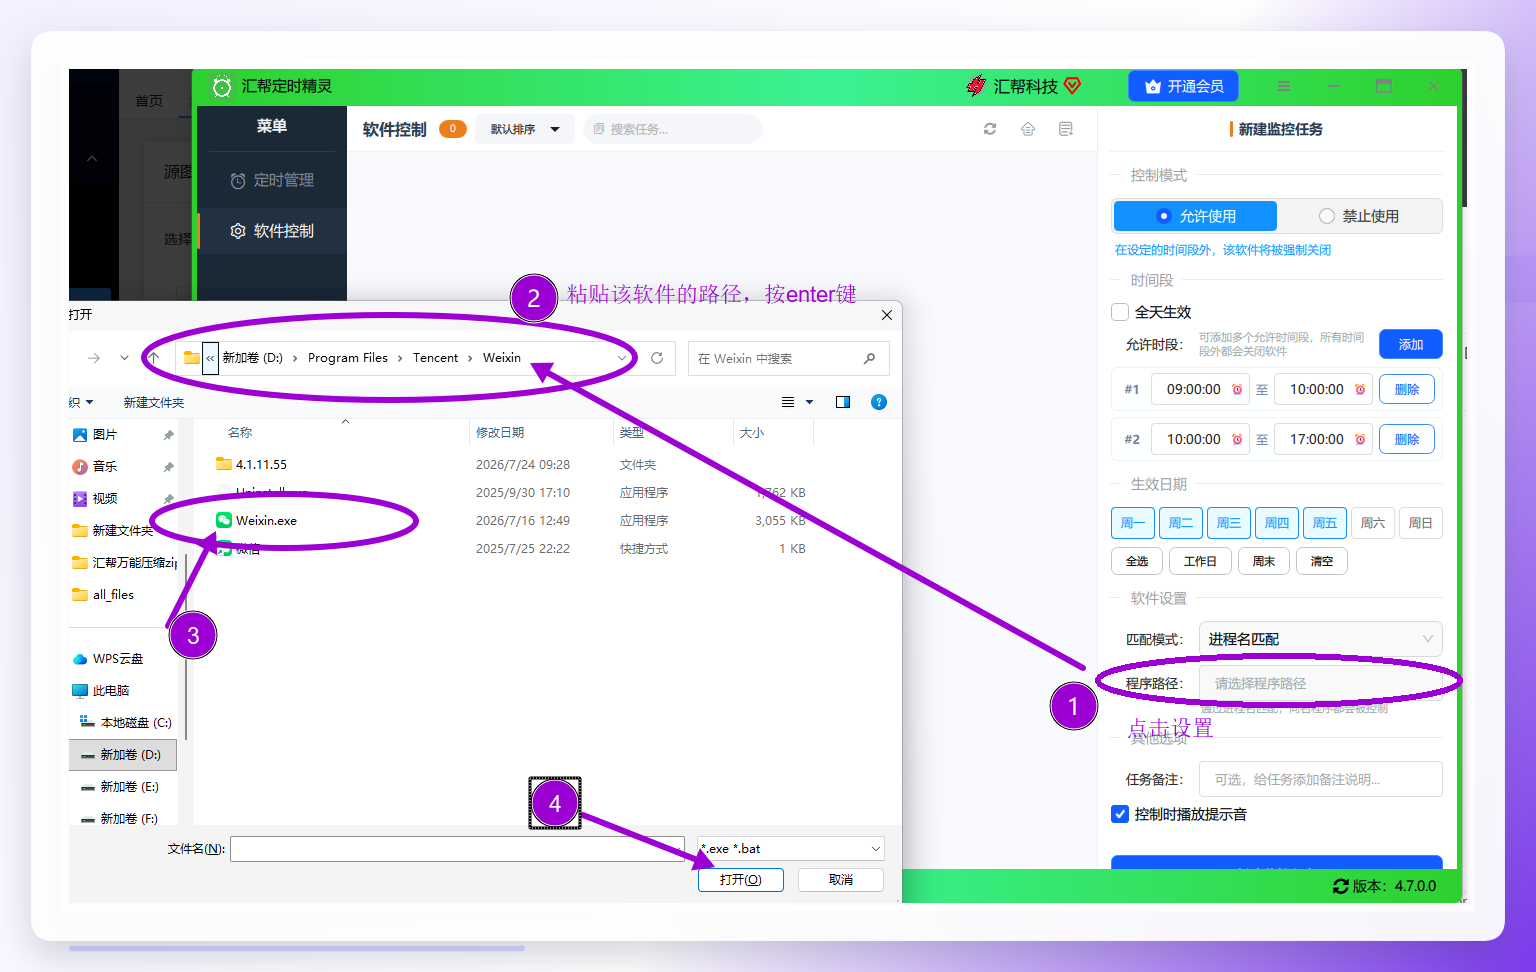Delete time period #2
Image resolution: width=1536 pixels, height=972 pixels.
pyautogui.click(x=1407, y=439)
